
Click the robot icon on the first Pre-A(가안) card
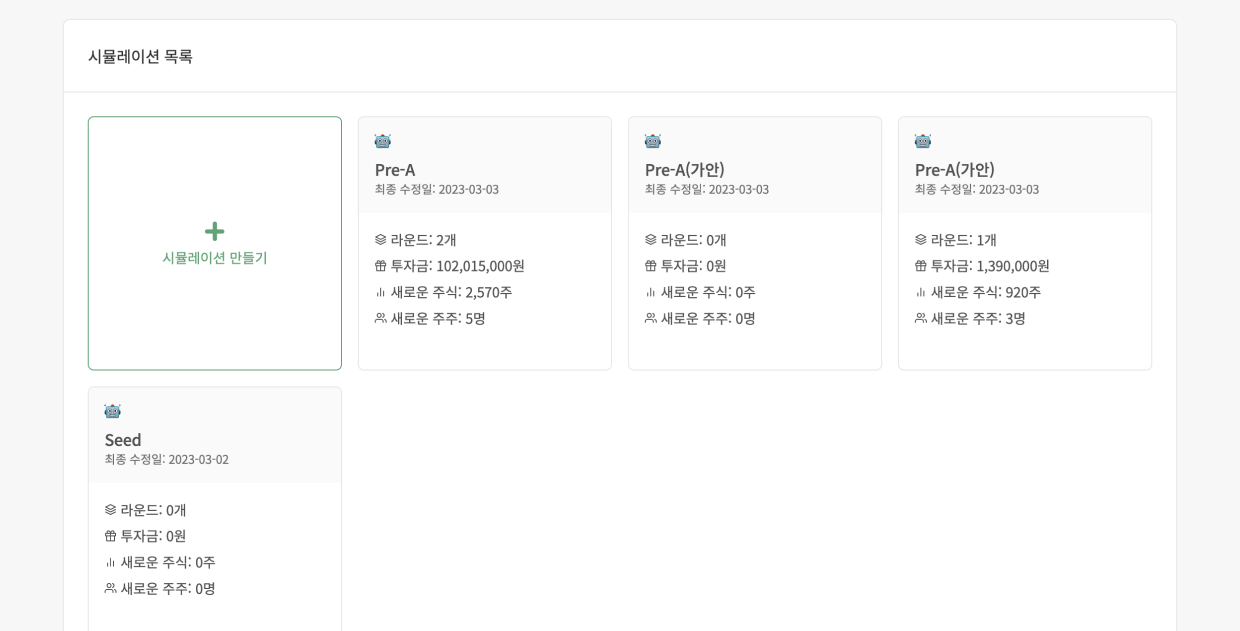650,141
